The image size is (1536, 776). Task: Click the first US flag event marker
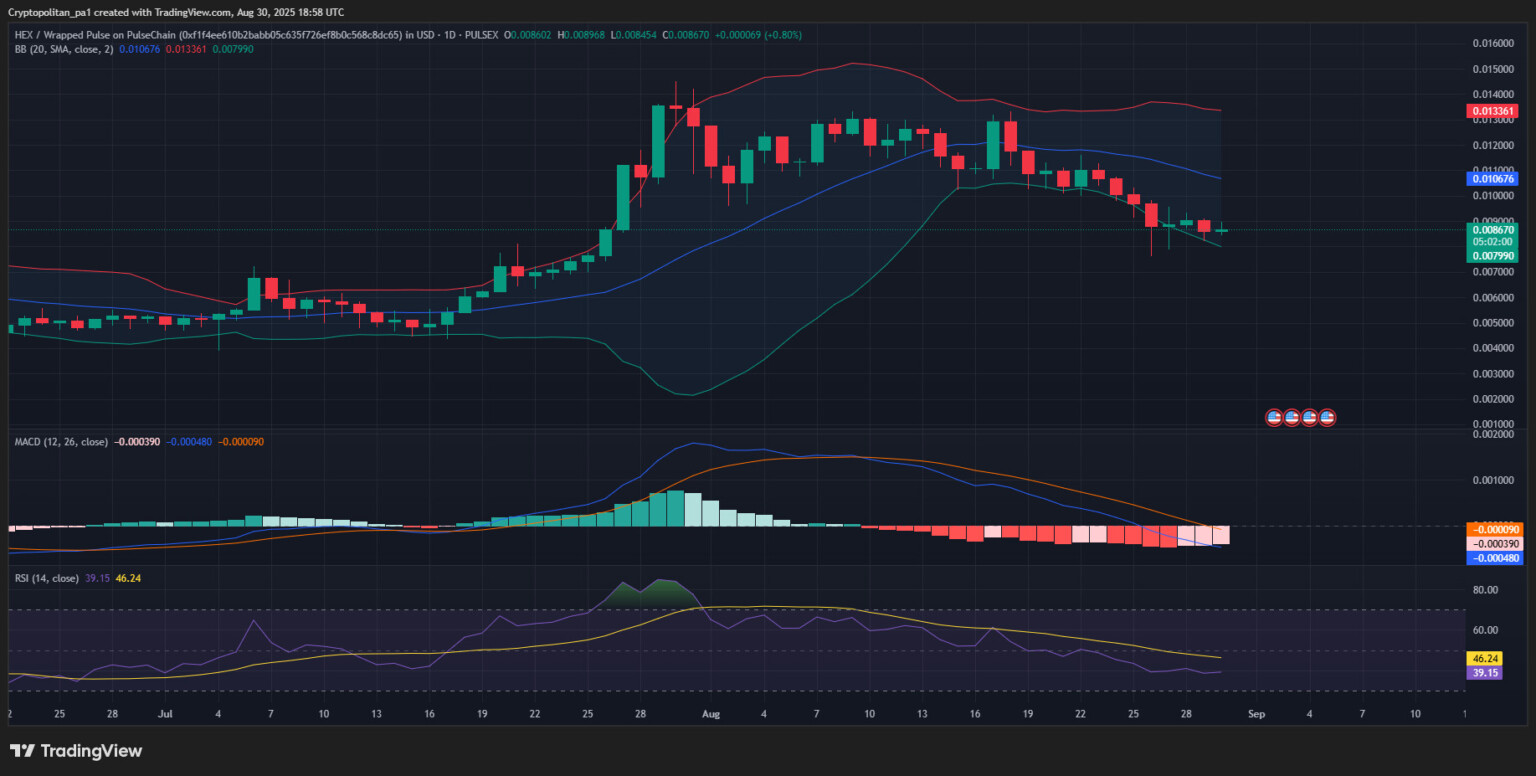tap(1273, 417)
